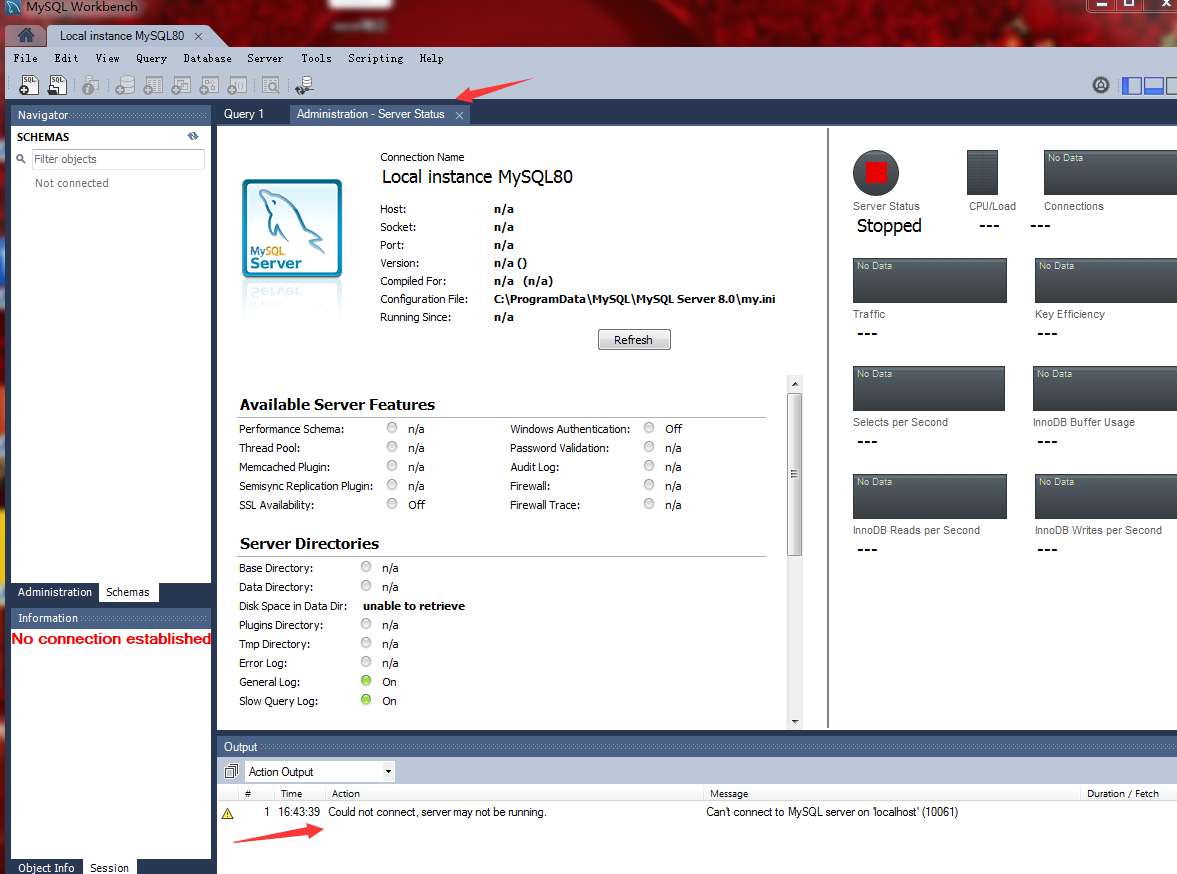
Task: Open the View menu
Action: coord(107,58)
